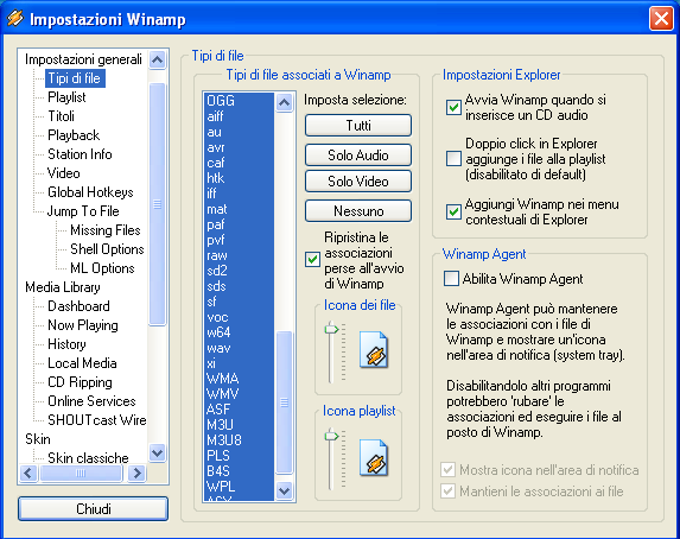Click the settings tree vertical scrollbar thumb
The height and width of the screenshot is (539, 680).
pos(157,204)
